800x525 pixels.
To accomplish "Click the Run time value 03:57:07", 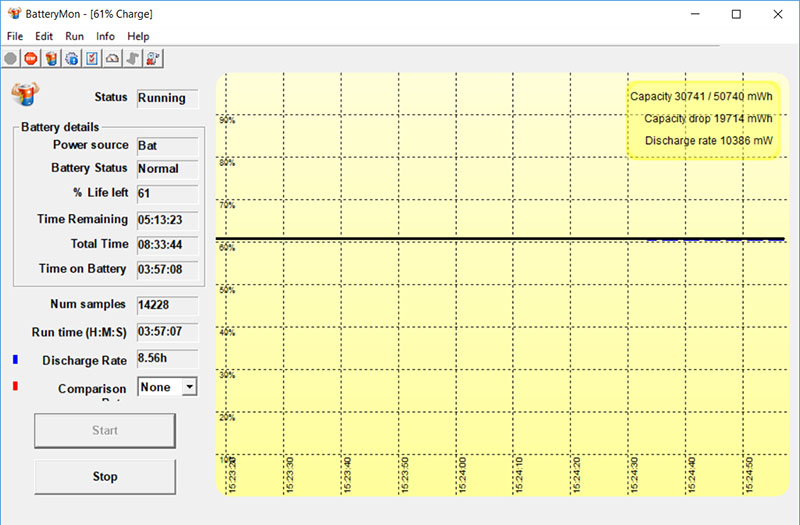I will 167,332.
